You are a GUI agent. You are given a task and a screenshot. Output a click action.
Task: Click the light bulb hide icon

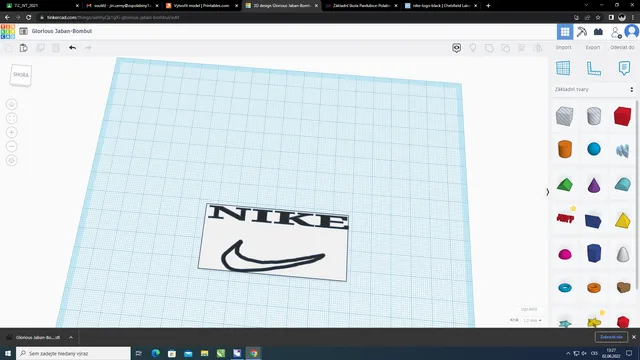[x=473, y=48]
